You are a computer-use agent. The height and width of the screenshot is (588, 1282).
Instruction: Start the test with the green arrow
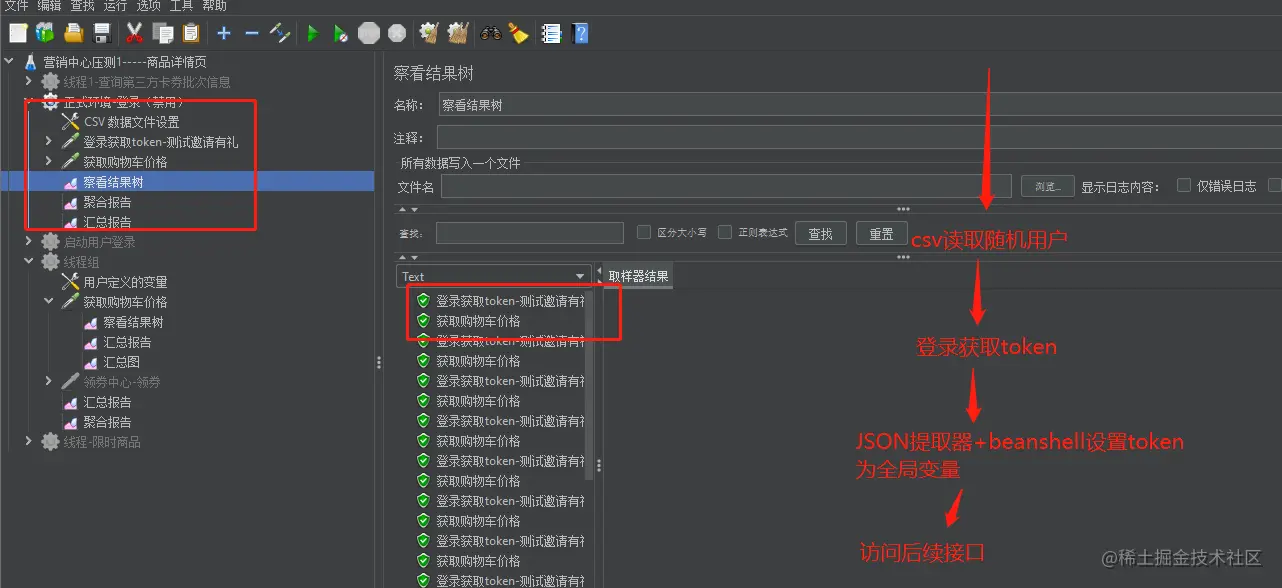pyautogui.click(x=313, y=33)
